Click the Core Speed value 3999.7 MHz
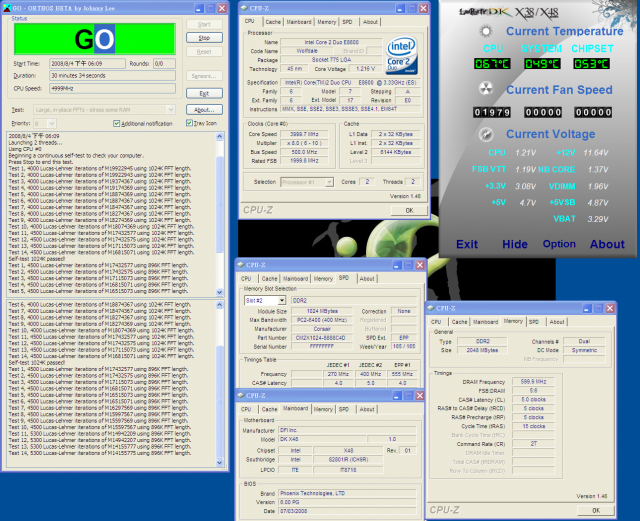This screenshot has height=521, width=640. 304,134
